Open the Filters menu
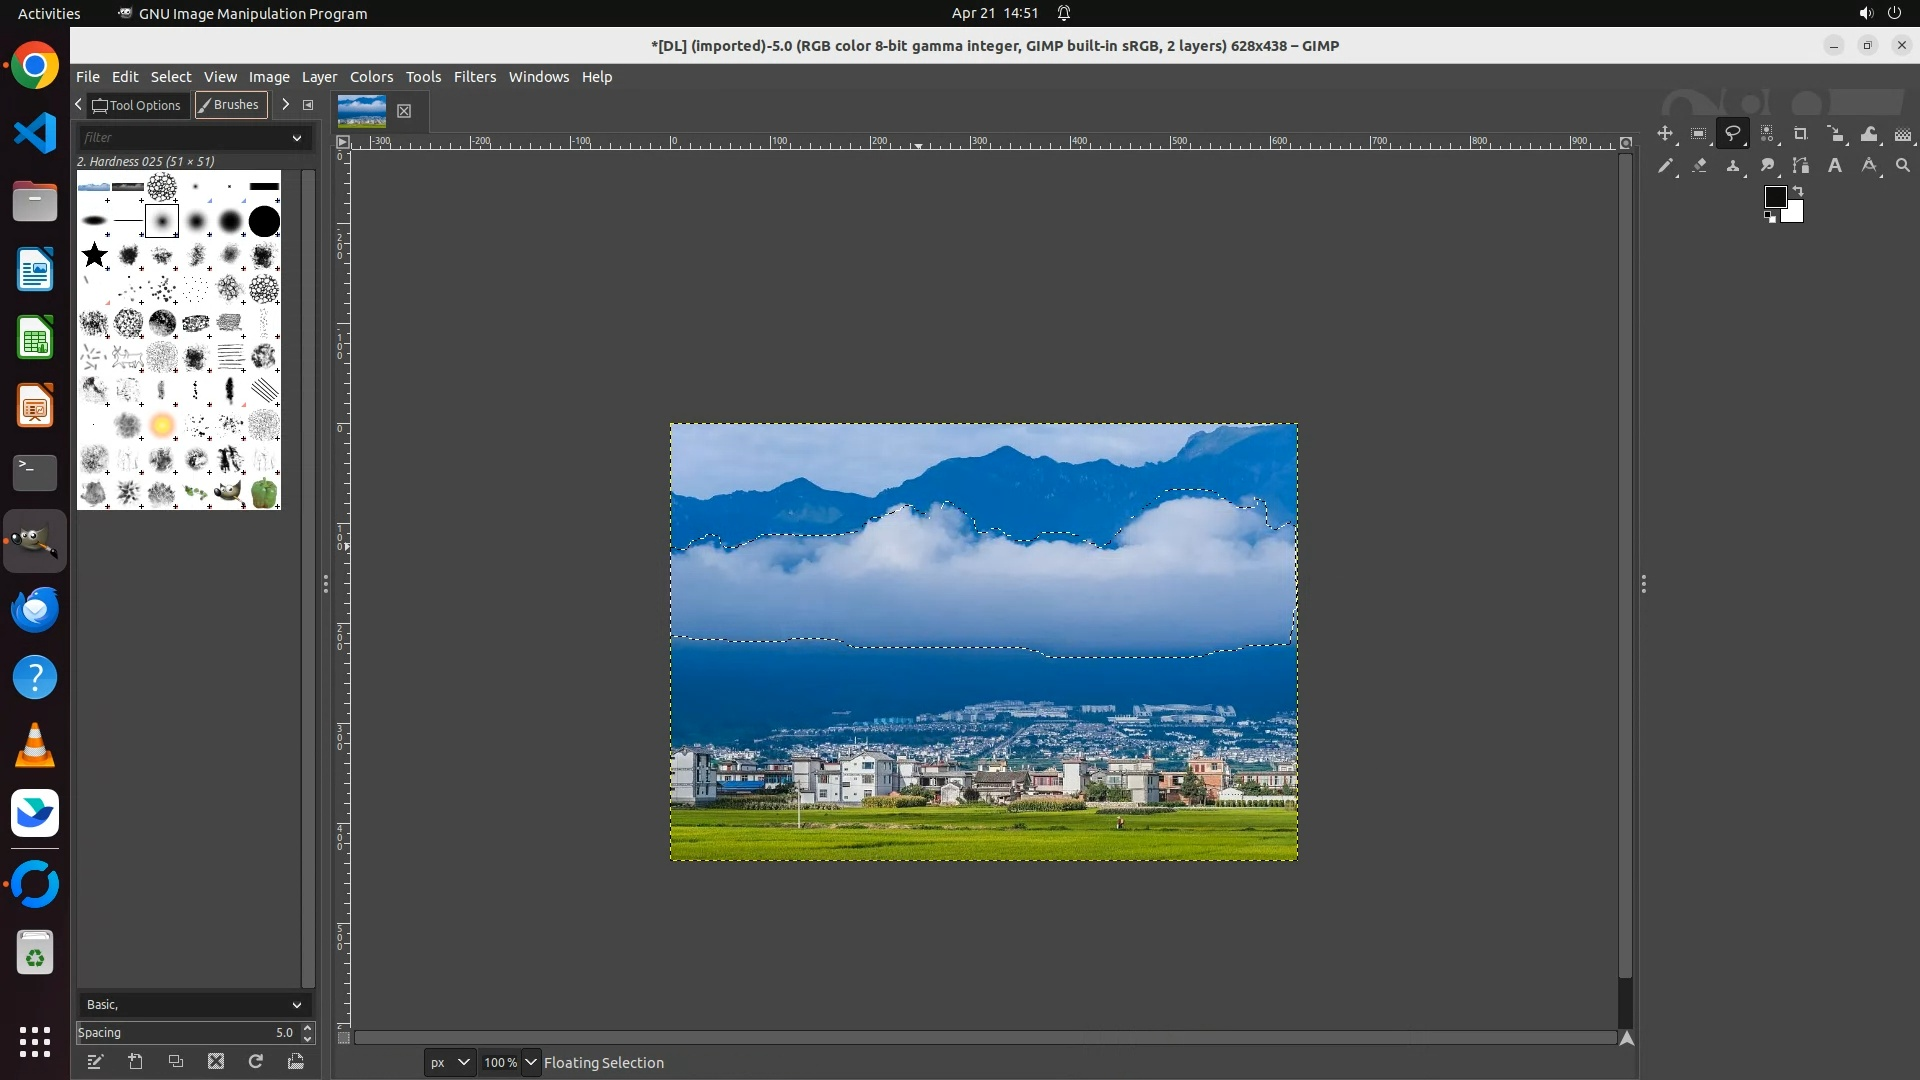 [474, 77]
